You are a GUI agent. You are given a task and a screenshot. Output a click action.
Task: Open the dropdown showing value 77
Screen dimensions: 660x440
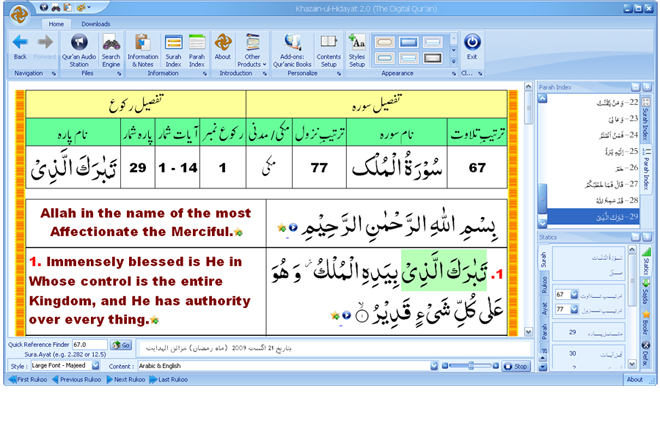(574, 309)
